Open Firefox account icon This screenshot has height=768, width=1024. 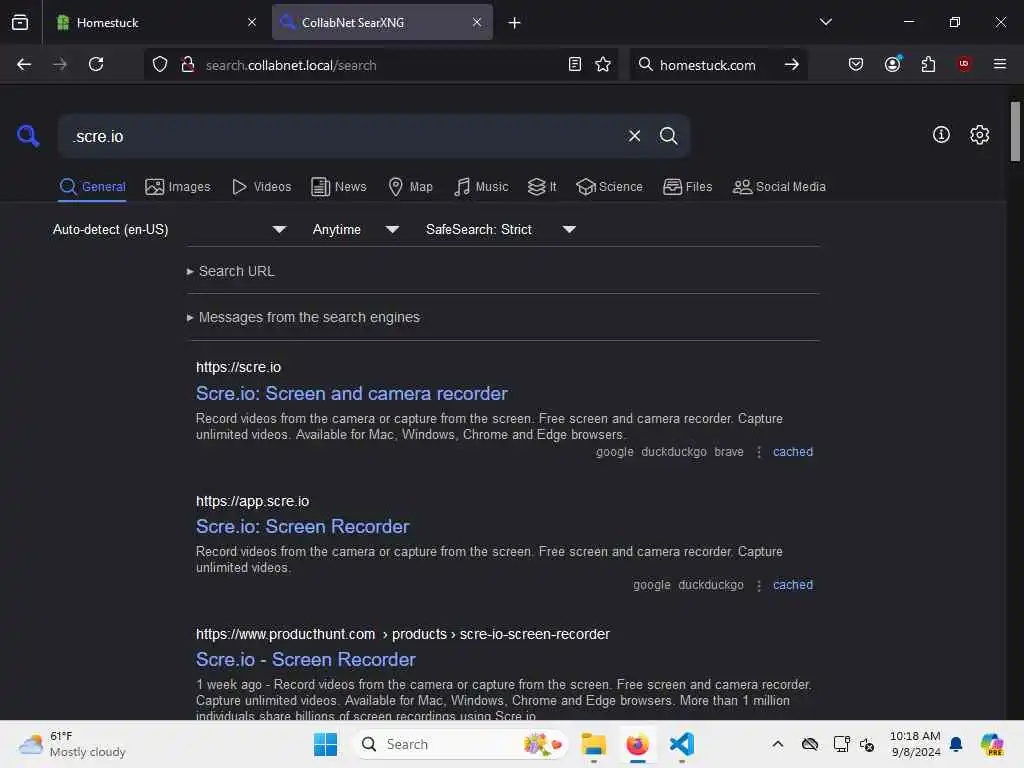(x=892, y=64)
